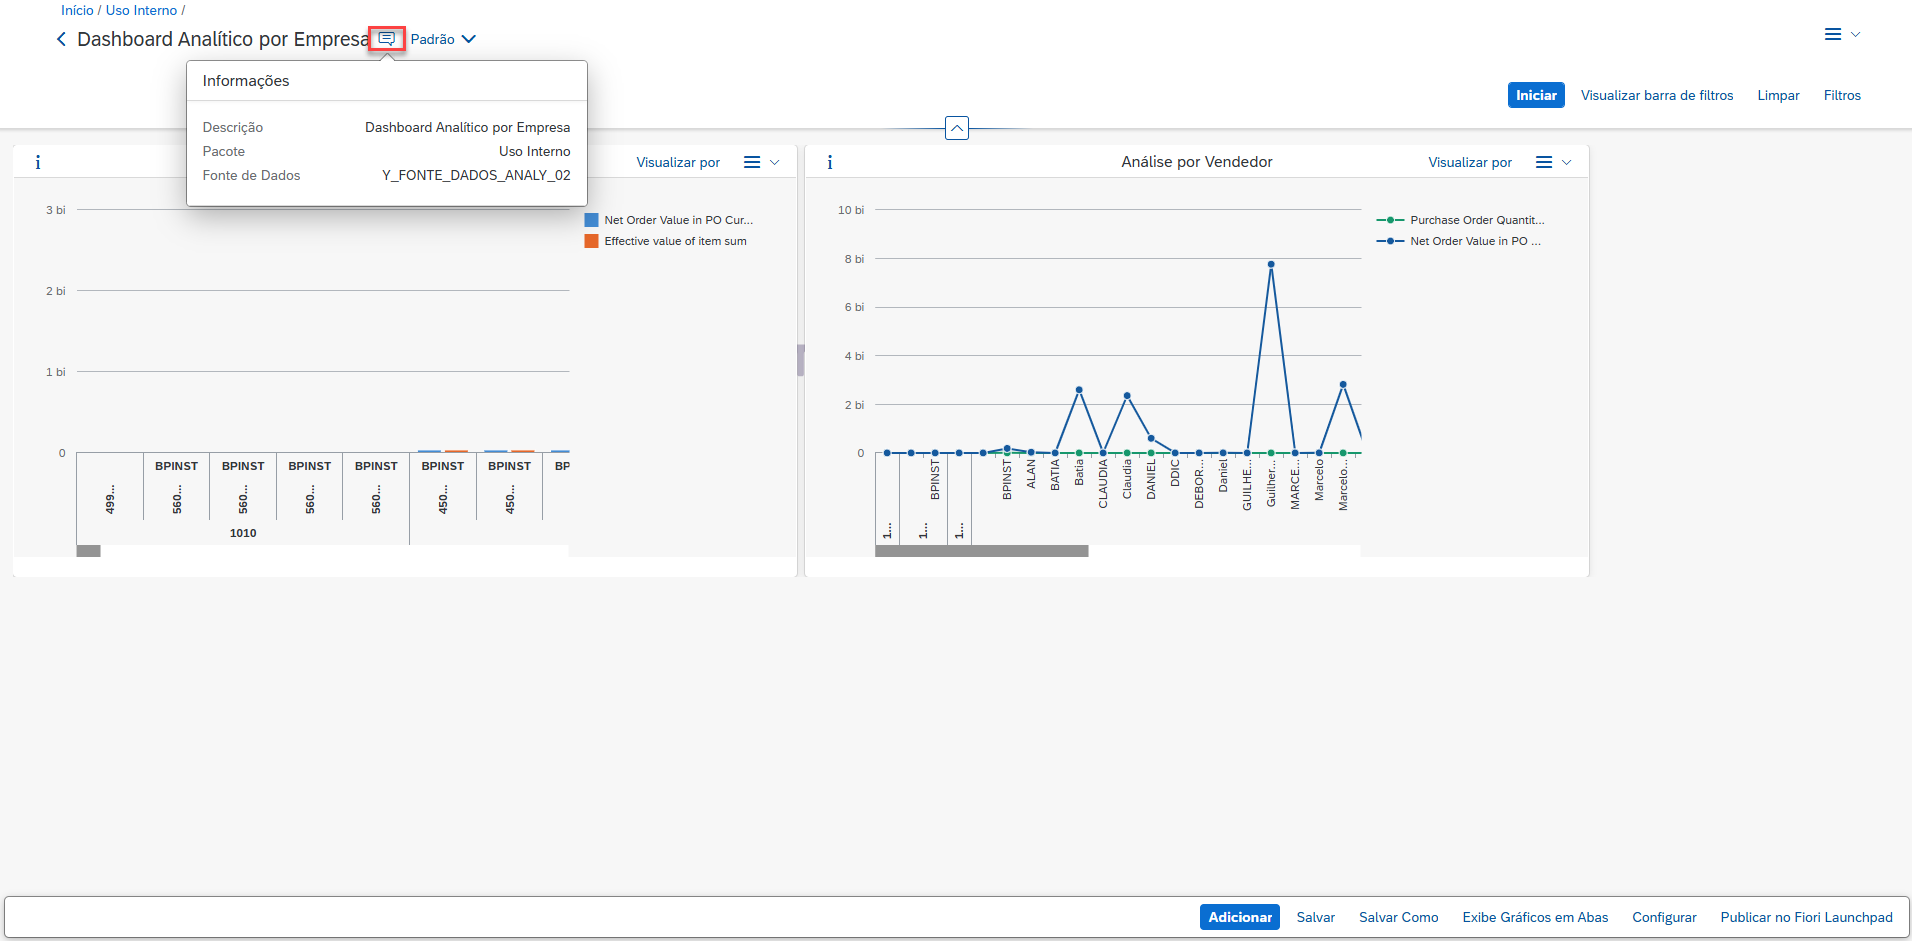This screenshot has width=1912, height=941.
Task: Click the vendor chart horizontal scrollbar
Action: (981, 551)
